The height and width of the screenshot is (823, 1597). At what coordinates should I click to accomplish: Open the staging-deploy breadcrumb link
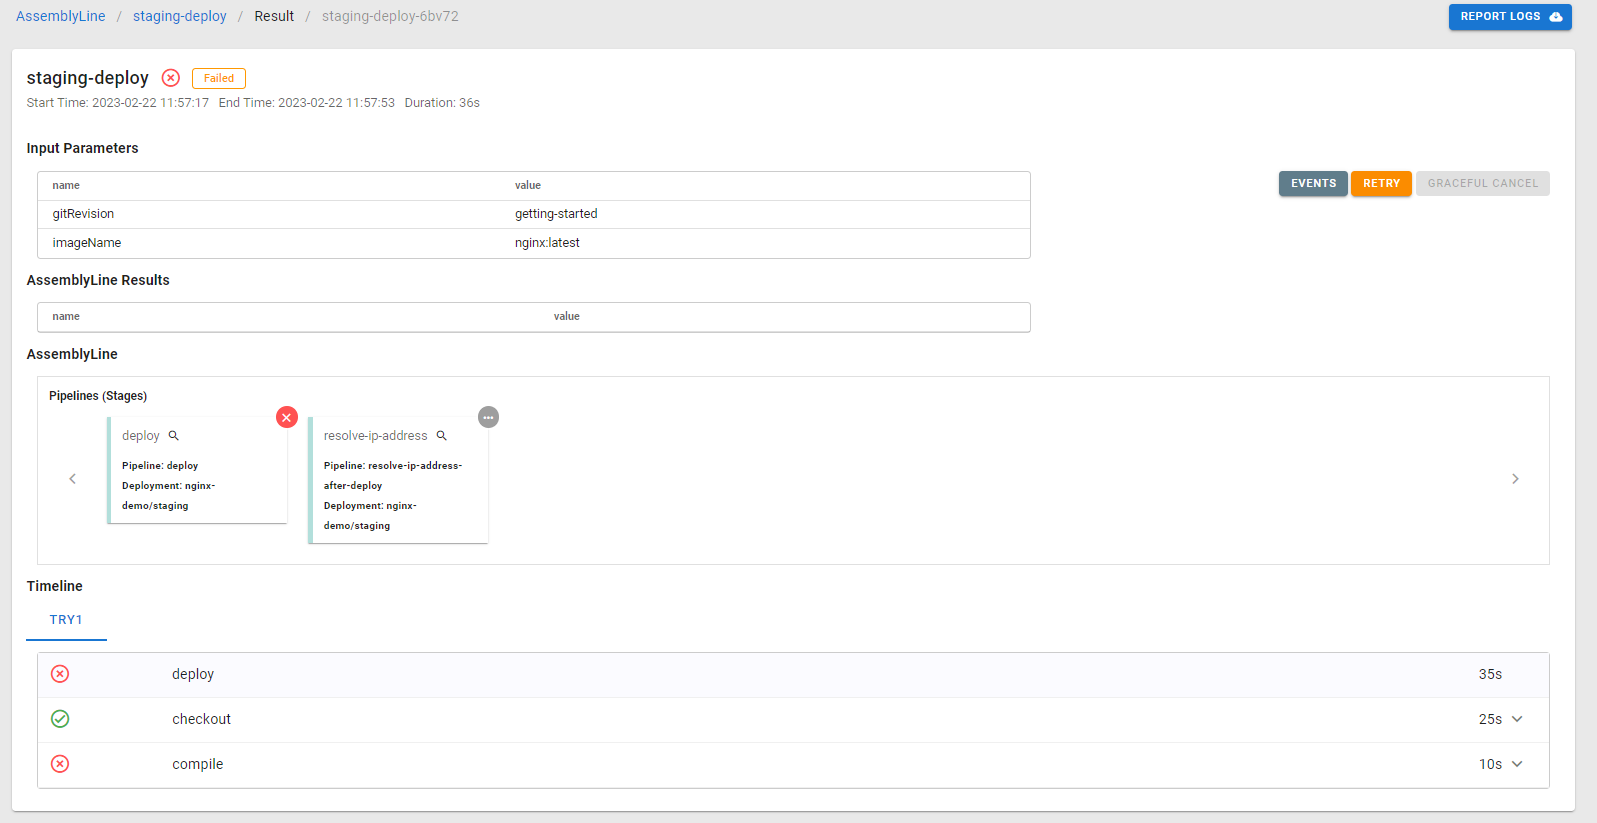pos(180,16)
